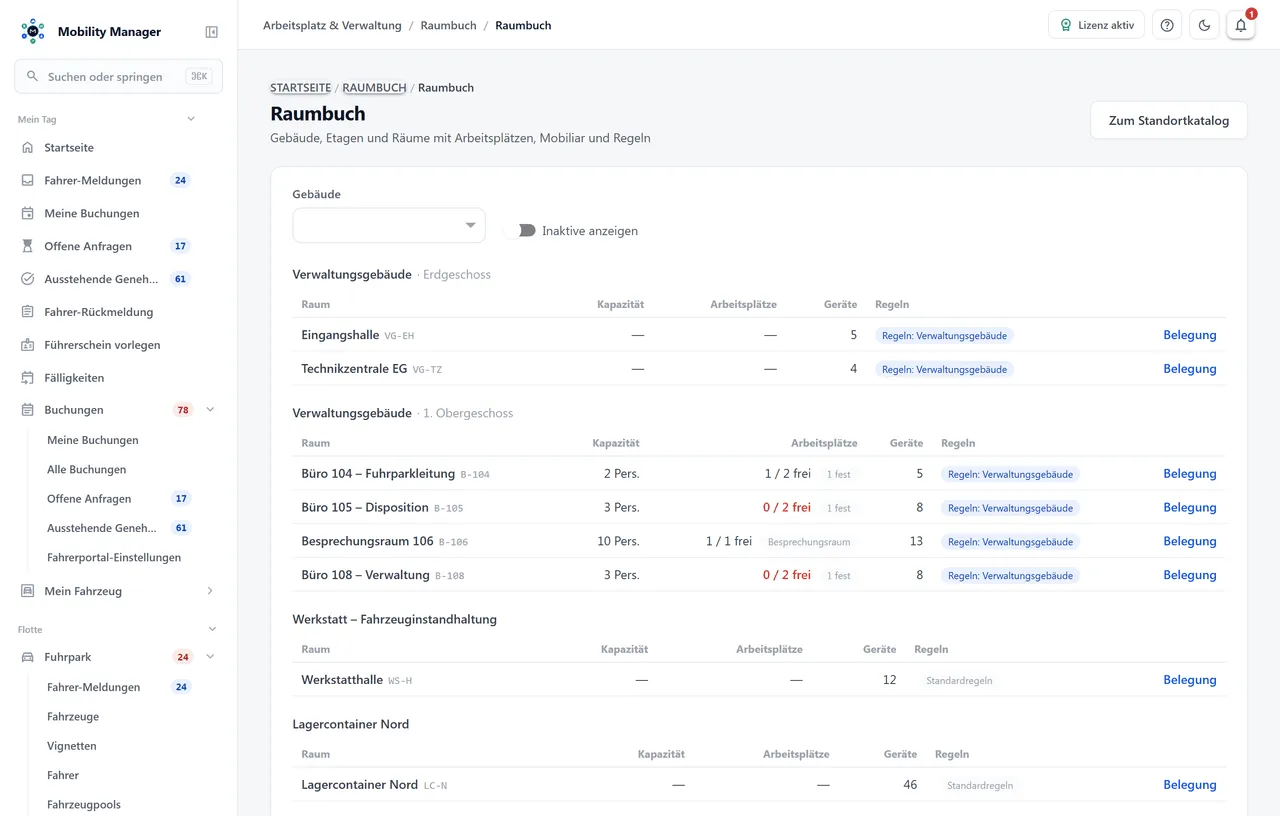Image resolution: width=1280 pixels, height=816 pixels.
Task: Open notifications bell icon
Action: click(x=1241, y=25)
